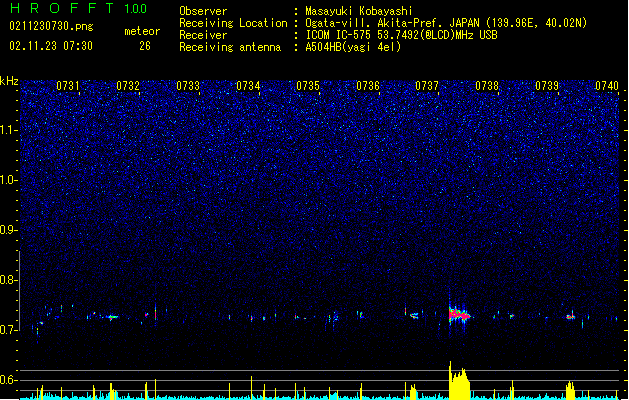Image resolution: width=629 pixels, height=400 pixels.
Task: Select the 0733 time marker
Action: pos(188,86)
